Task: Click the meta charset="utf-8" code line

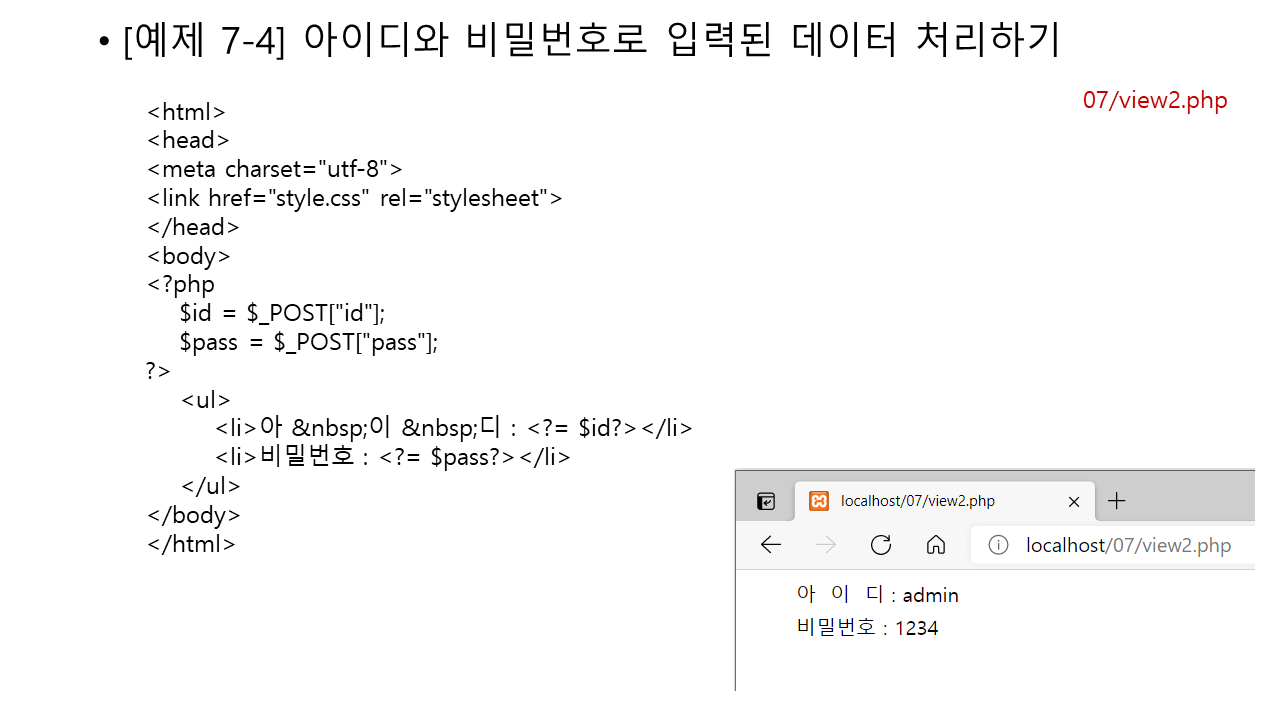Action: pos(274,169)
